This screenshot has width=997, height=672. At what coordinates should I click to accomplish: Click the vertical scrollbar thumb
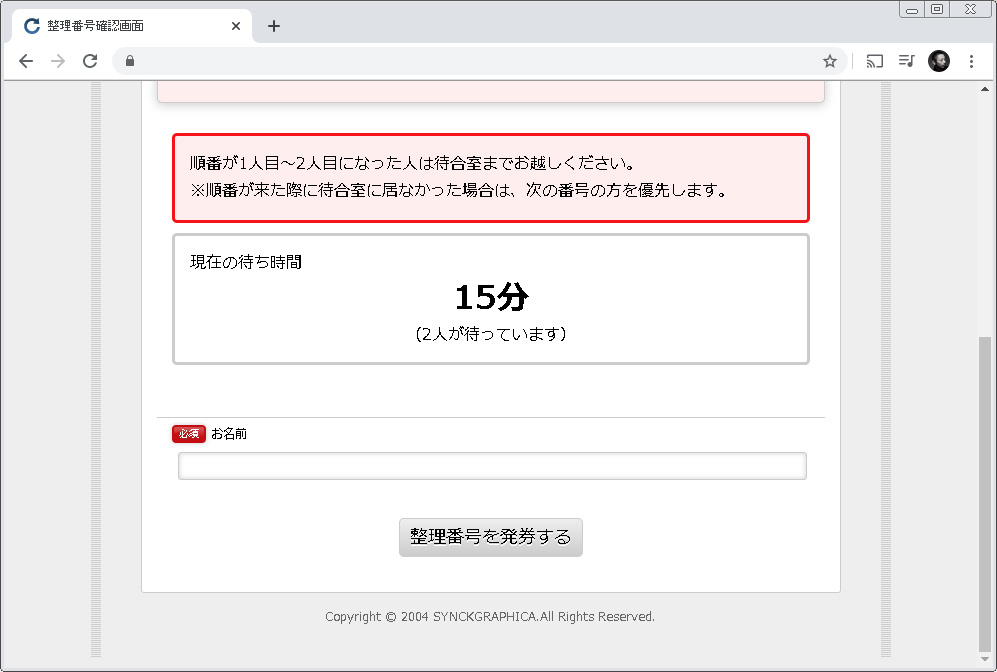tap(985, 493)
